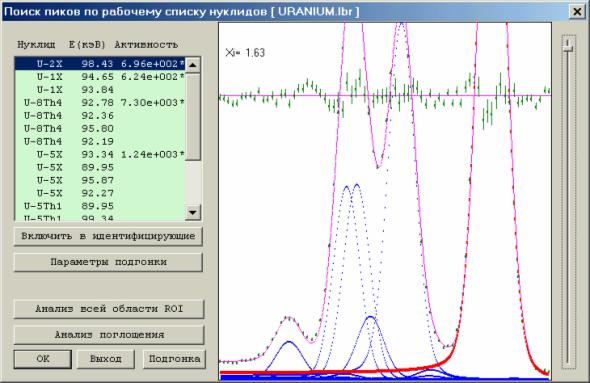590x383 pixels.
Task: Run fit with 'Подгонка' button
Action: pyautogui.click(x=174, y=359)
